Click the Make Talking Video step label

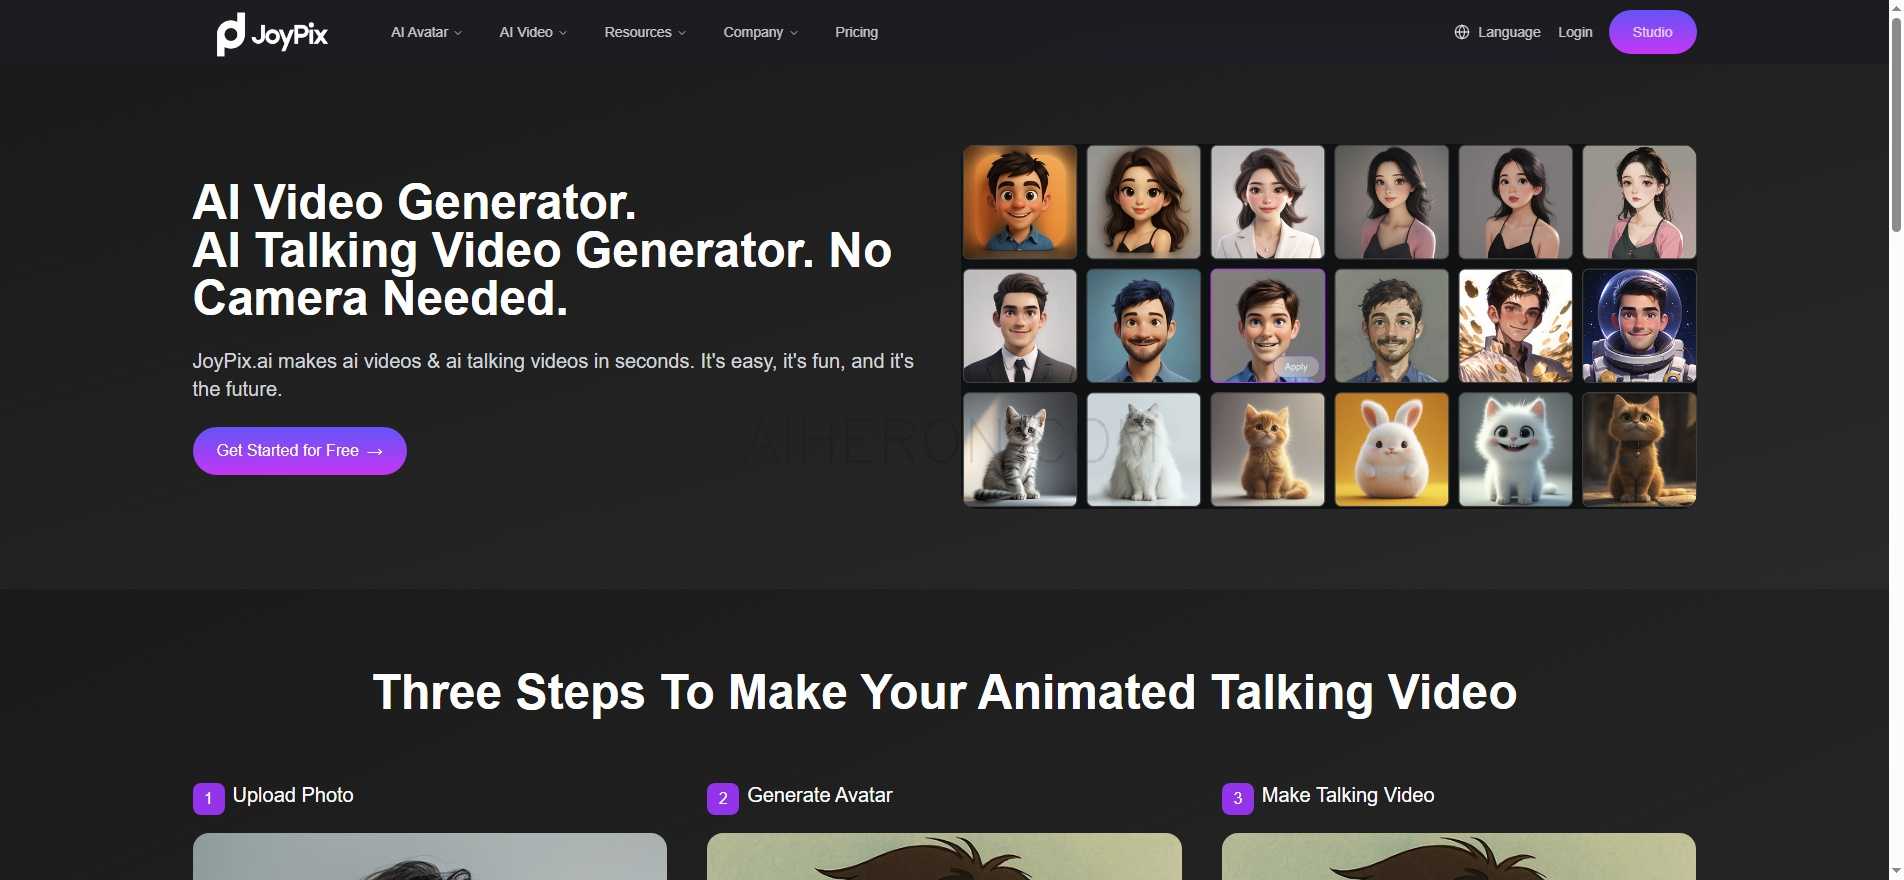click(1348, 795)
